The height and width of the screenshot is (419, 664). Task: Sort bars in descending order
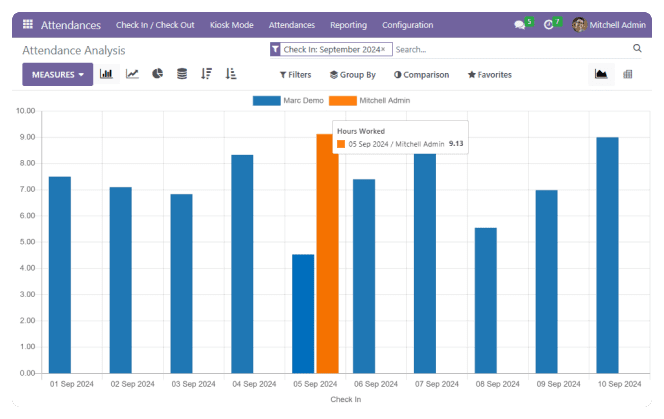(206, 74)
